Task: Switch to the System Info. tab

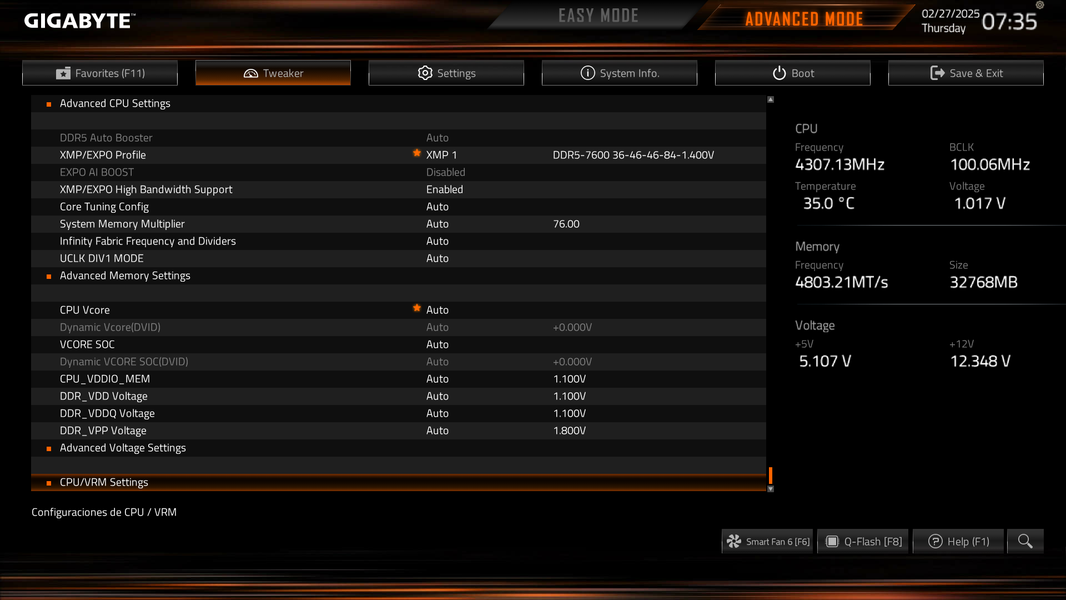Action: coord(619,73)
